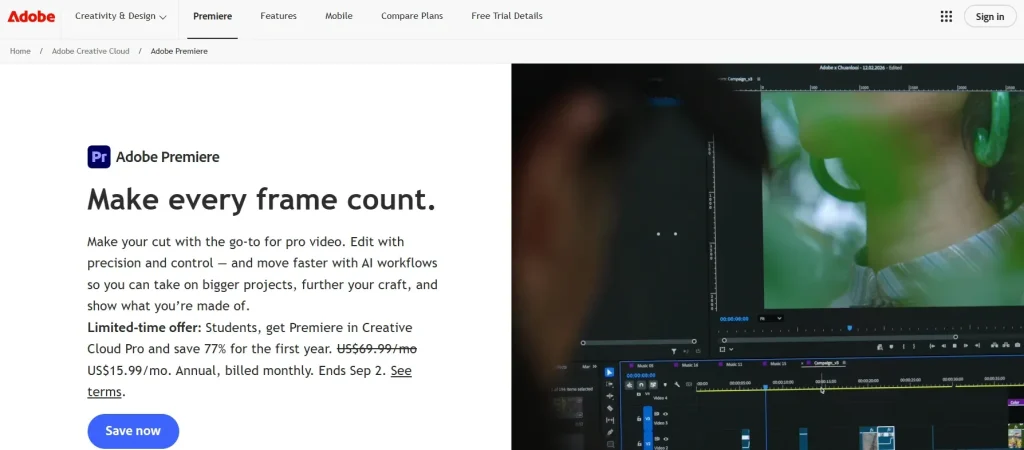Open the Mobile navigation item
1024x450 pixels.
pos(339,16)
